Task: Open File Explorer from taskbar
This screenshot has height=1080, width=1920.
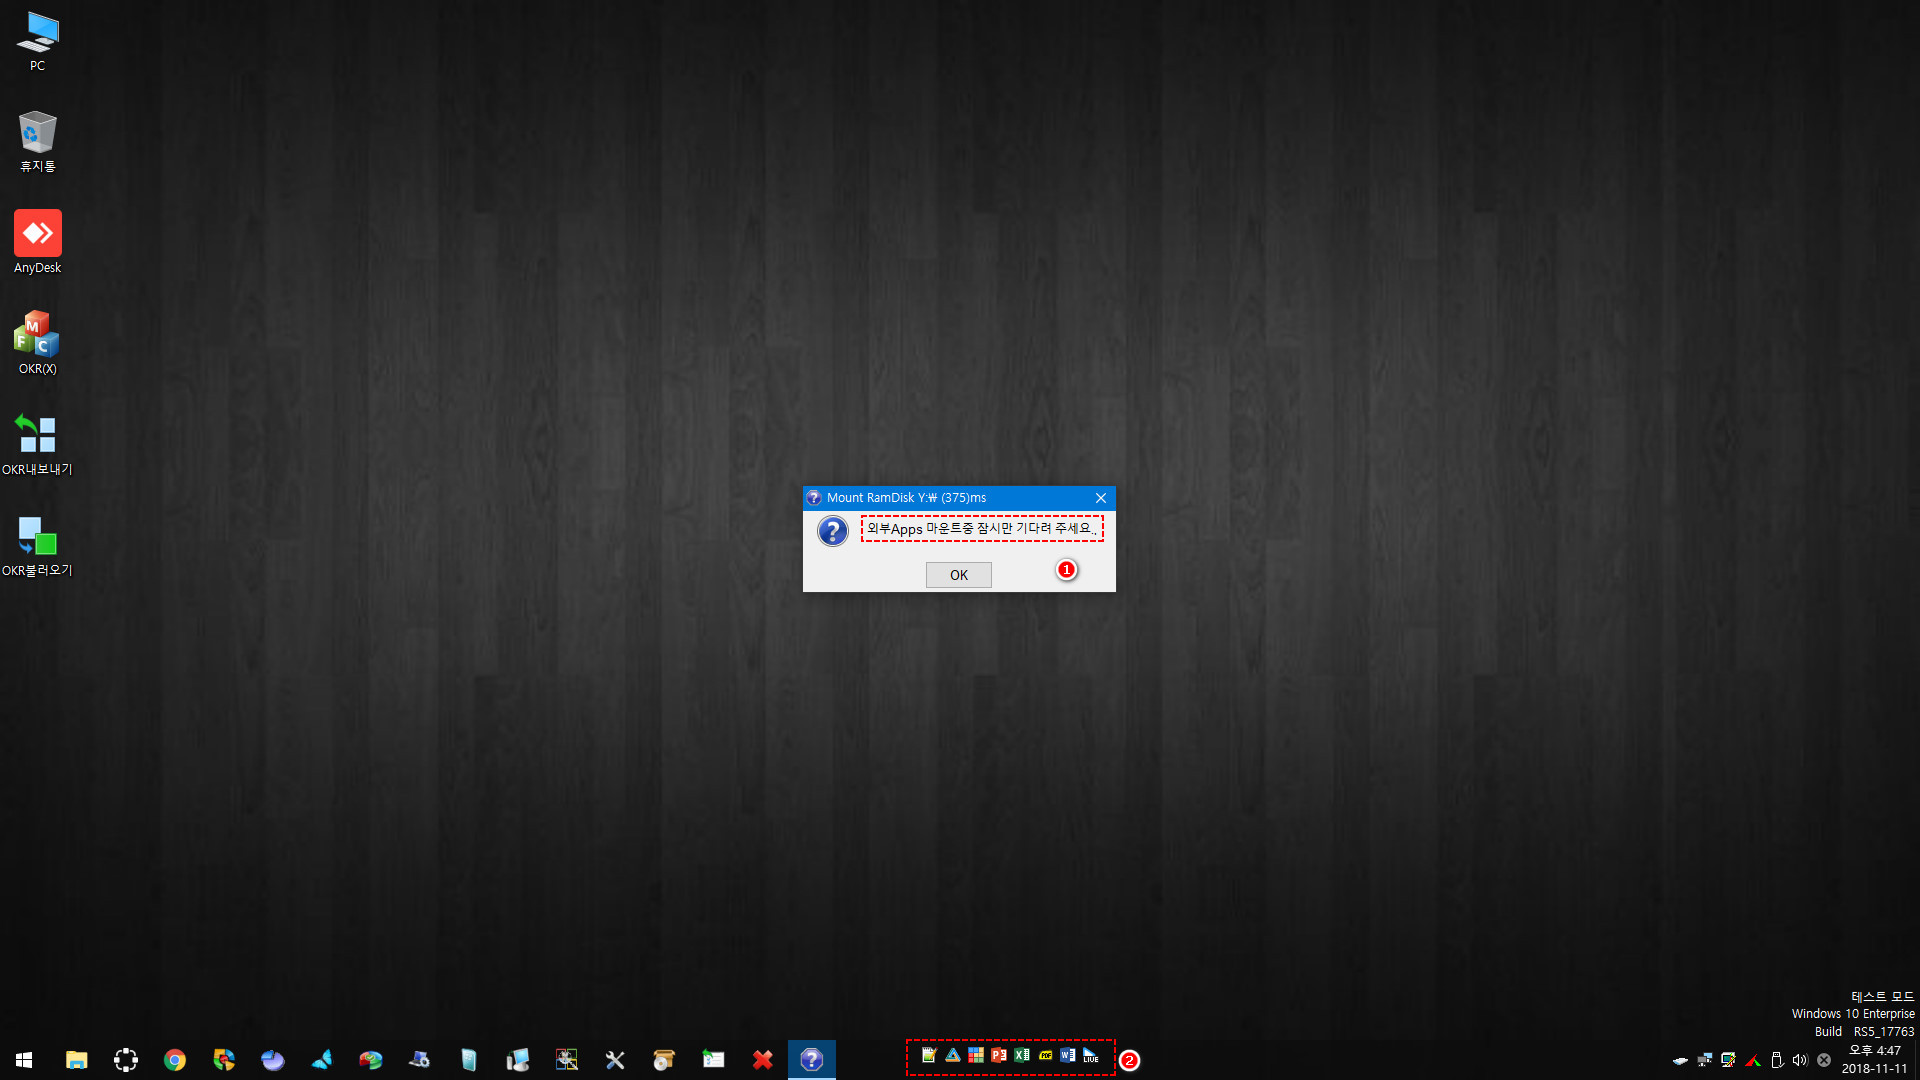Action: point(77,1060)
